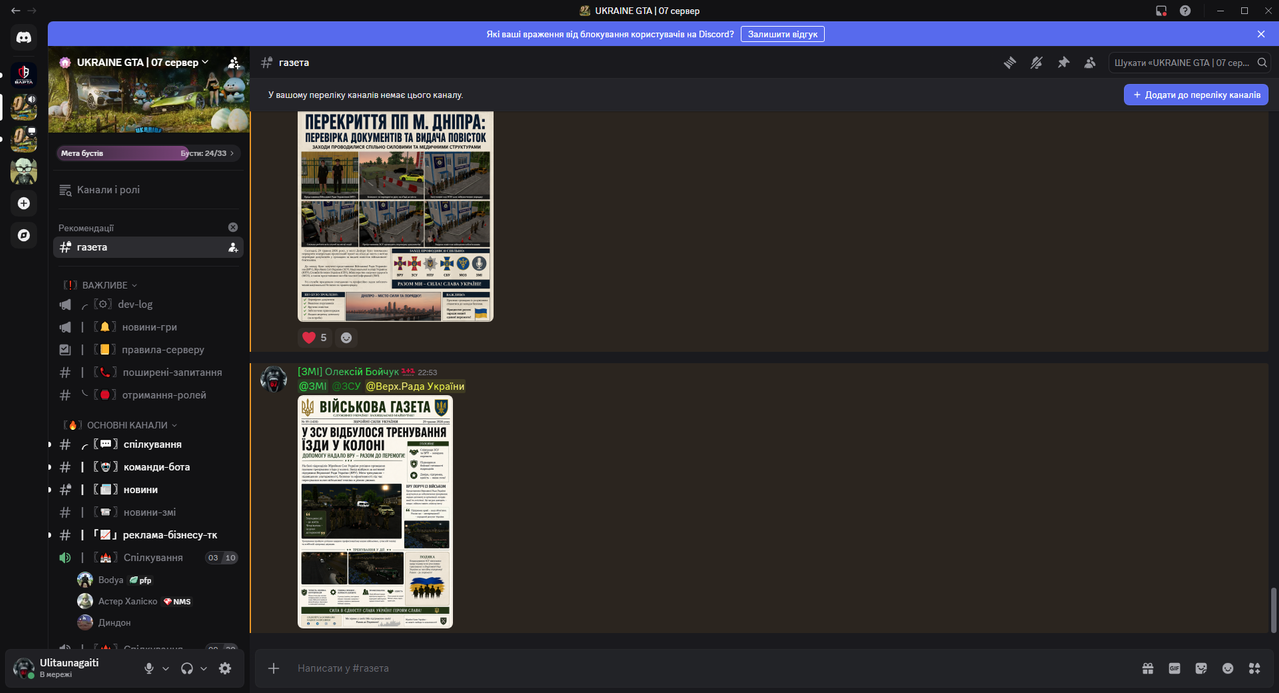This screenshot has height=693, width=1279.
Task: Open the dev-log channel
Action: click(x=148, y=304)
